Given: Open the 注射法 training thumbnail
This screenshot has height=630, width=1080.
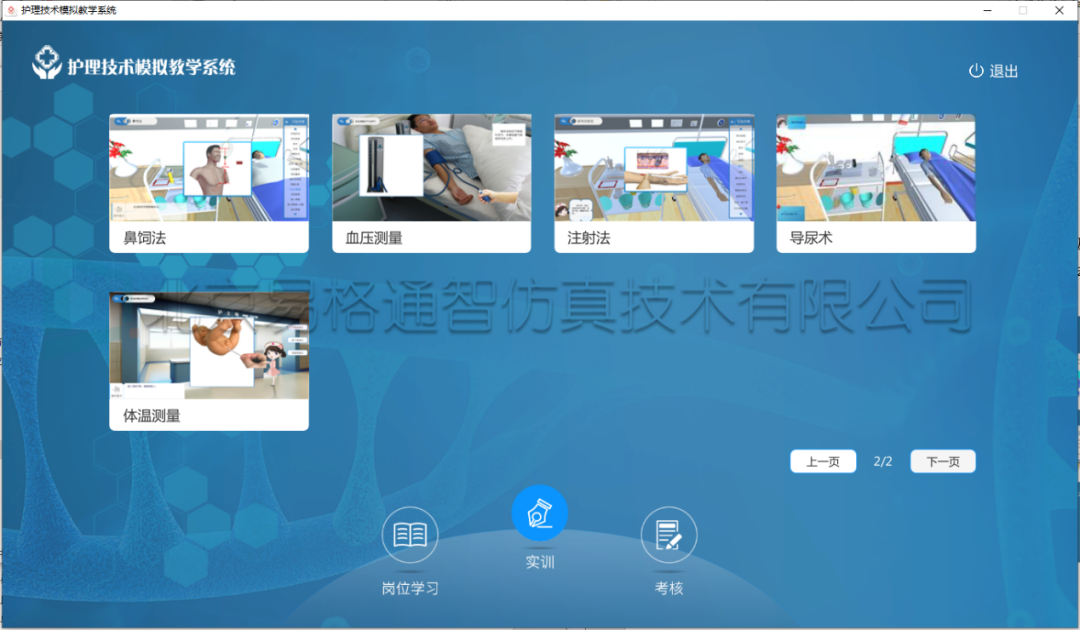Looking at the screenshot, I should (x=654, y=167).
